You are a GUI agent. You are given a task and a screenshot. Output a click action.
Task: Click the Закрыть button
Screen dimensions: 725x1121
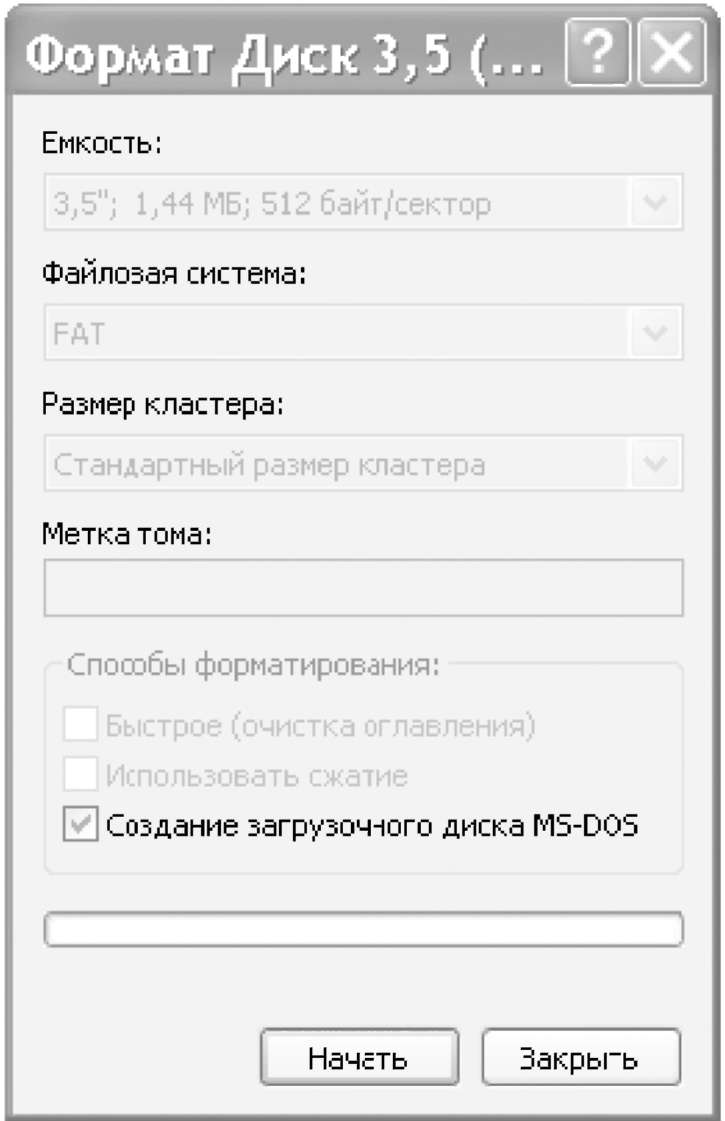click(581, 1058)
